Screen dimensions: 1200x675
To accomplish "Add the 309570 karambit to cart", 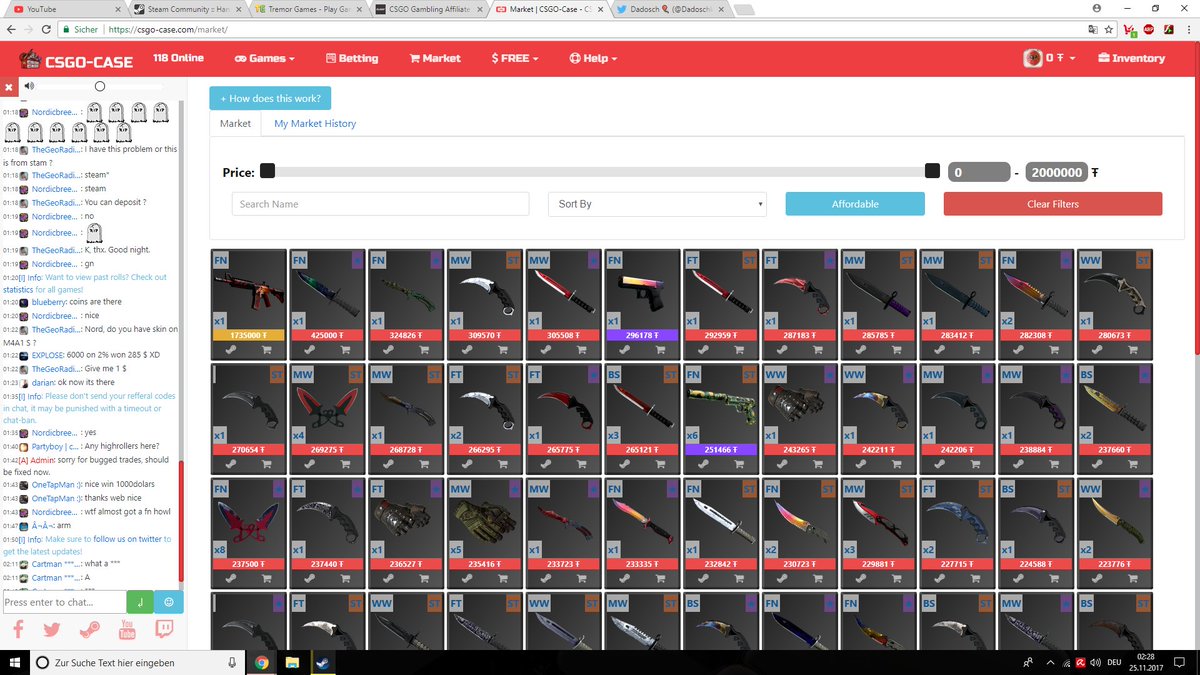I will (x=505, y=350).
